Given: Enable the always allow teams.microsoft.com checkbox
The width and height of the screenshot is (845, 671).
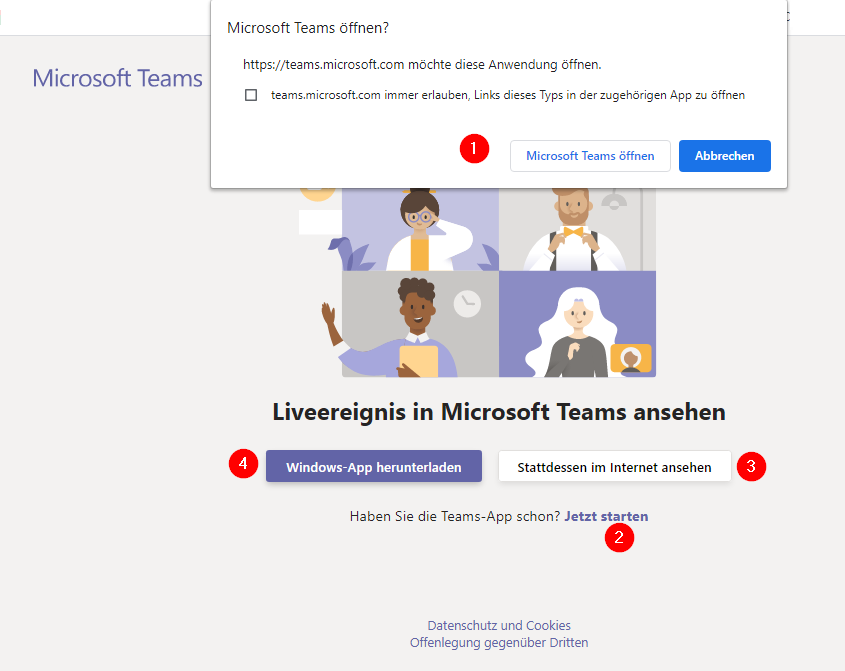Looking at the screenshot, I should (251, 95).
